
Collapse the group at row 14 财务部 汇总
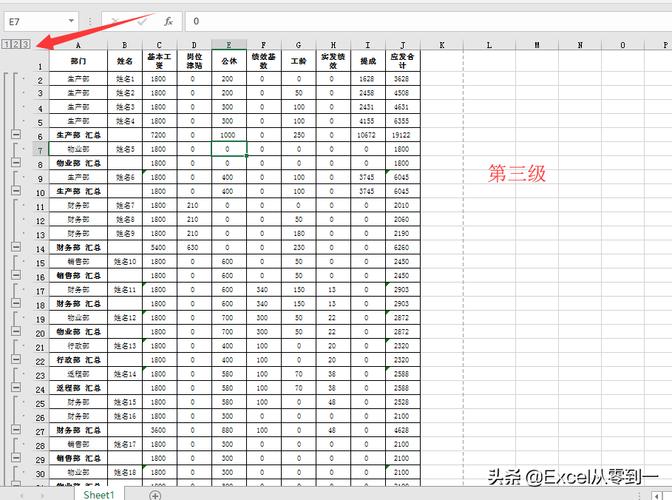pyautogui.click(x=16, y=247)
